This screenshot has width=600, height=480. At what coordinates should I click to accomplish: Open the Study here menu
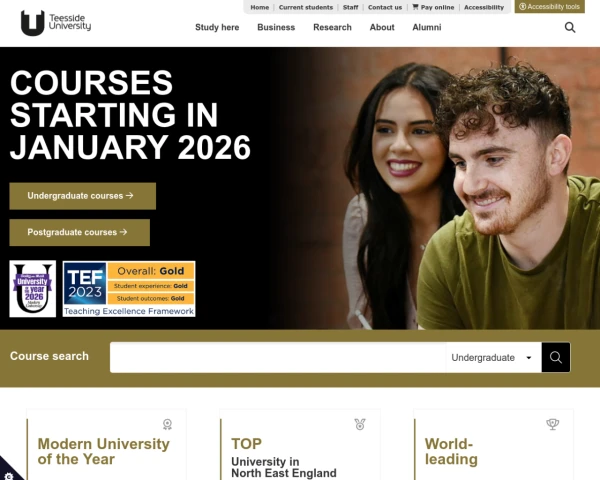click(217, 28)
